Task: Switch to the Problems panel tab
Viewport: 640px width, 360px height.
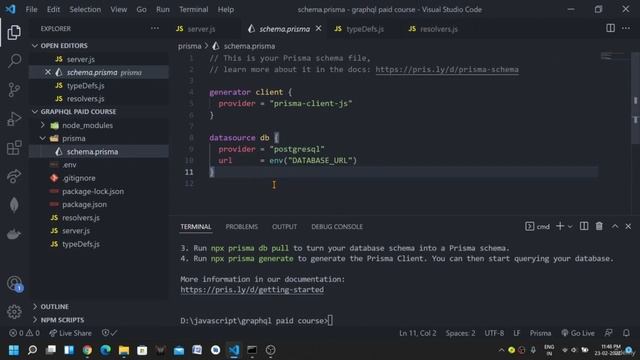Action: 241,227
